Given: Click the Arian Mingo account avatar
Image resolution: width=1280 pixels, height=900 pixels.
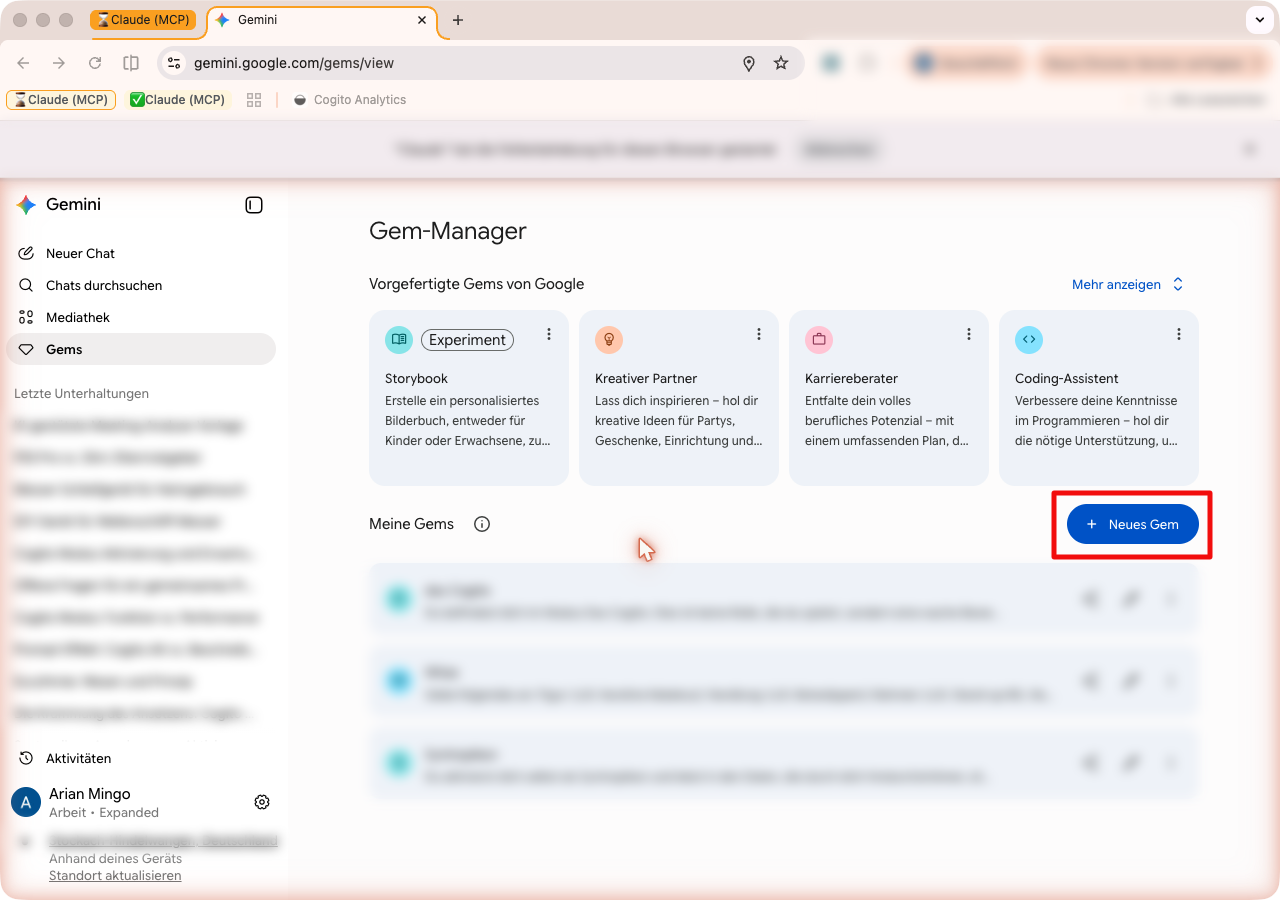Looking at the screenshot, I should pyautogui.click(x=26, y=802).
